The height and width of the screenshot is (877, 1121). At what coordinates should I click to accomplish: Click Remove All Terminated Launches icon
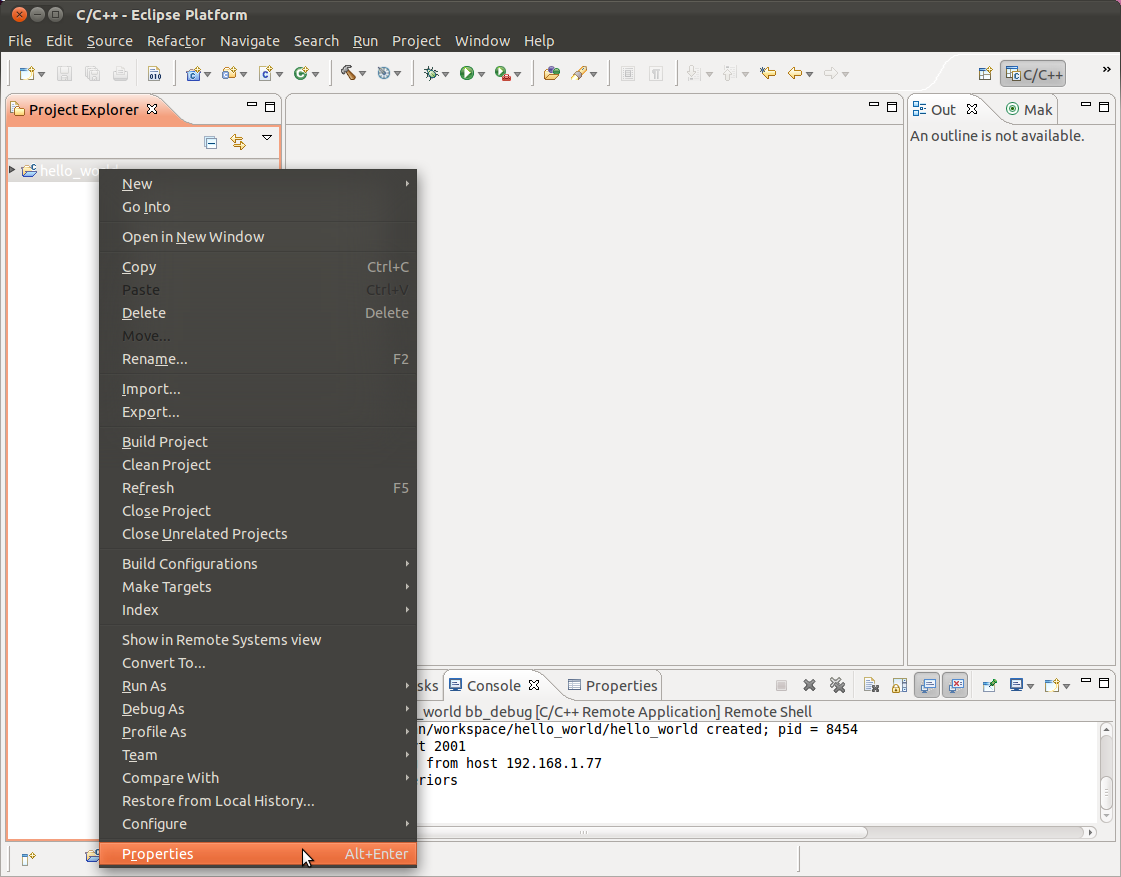click(x=837, y=685)
